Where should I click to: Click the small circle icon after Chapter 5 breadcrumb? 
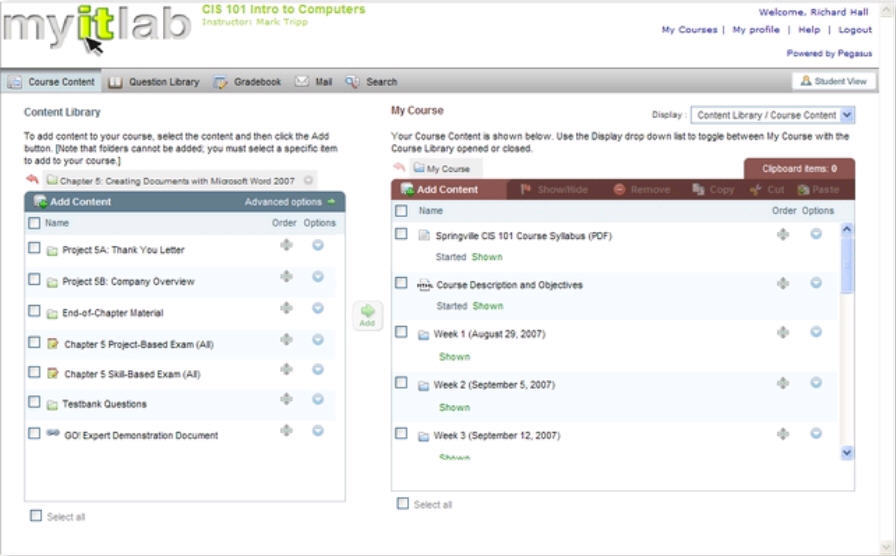(x=308, y=180)
